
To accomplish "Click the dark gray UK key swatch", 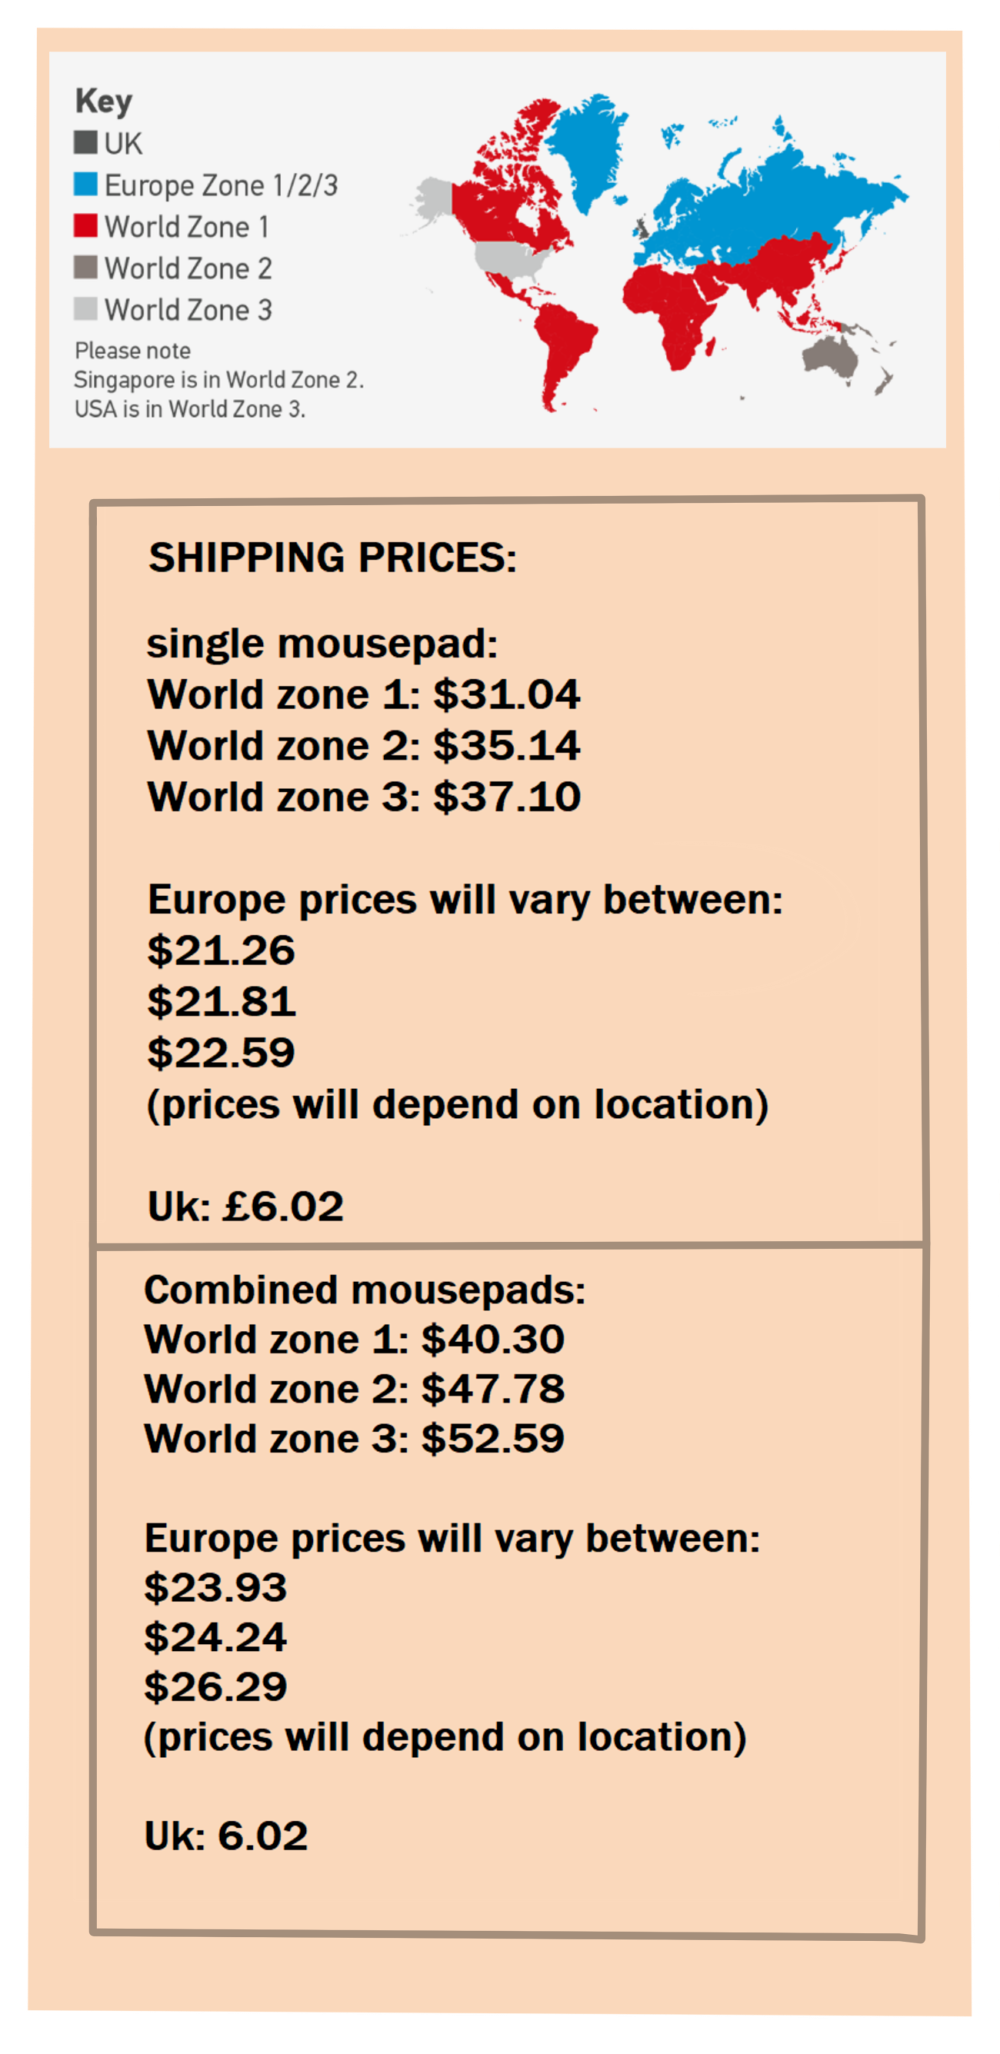I will click(x=85, y=143).
